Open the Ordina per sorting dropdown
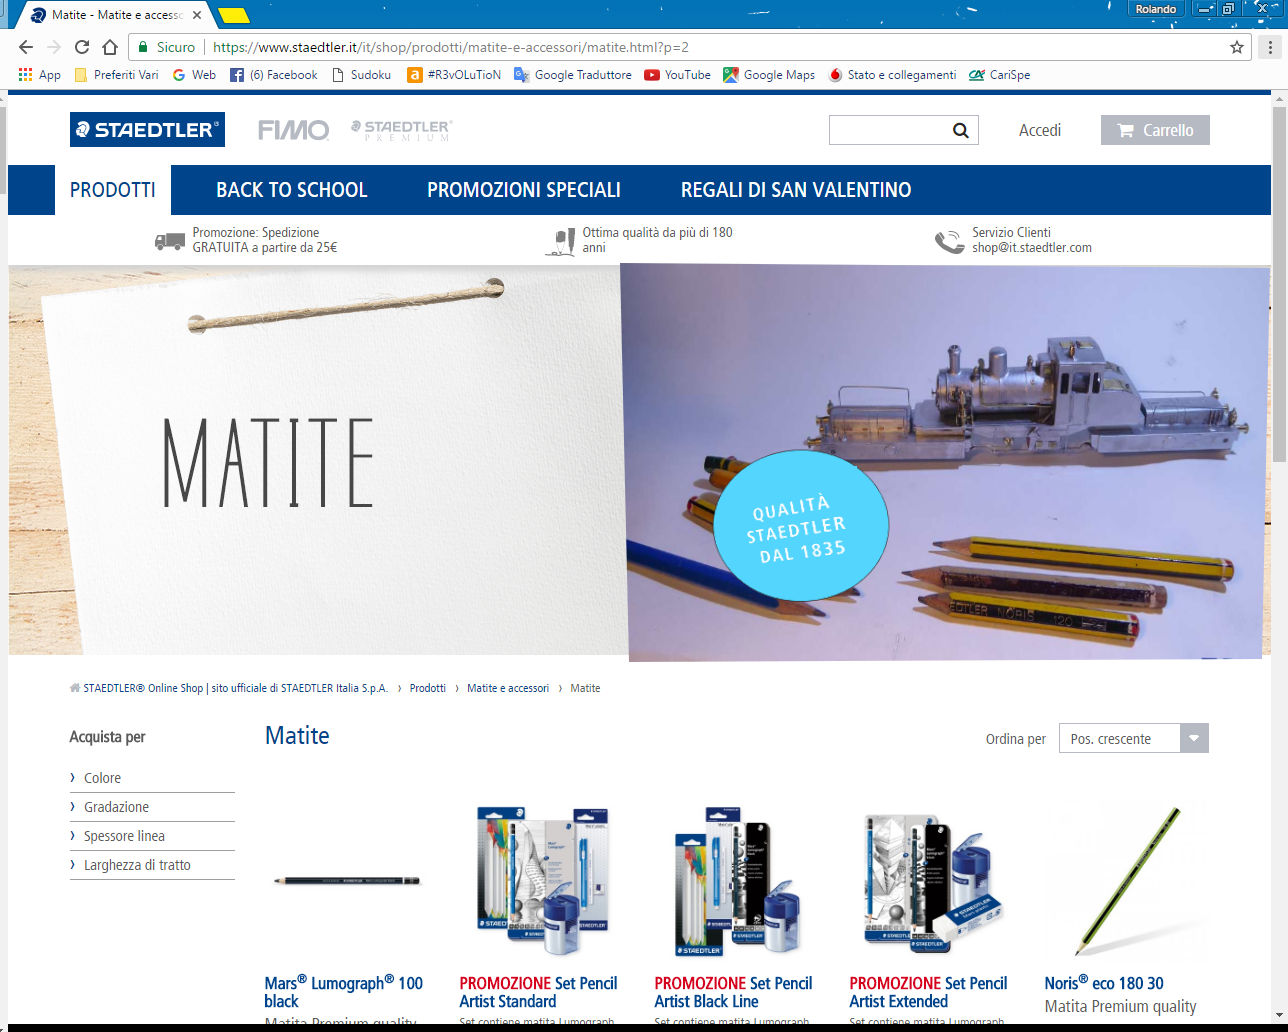1288x1032 pixels. click(x=1134, y=738)
